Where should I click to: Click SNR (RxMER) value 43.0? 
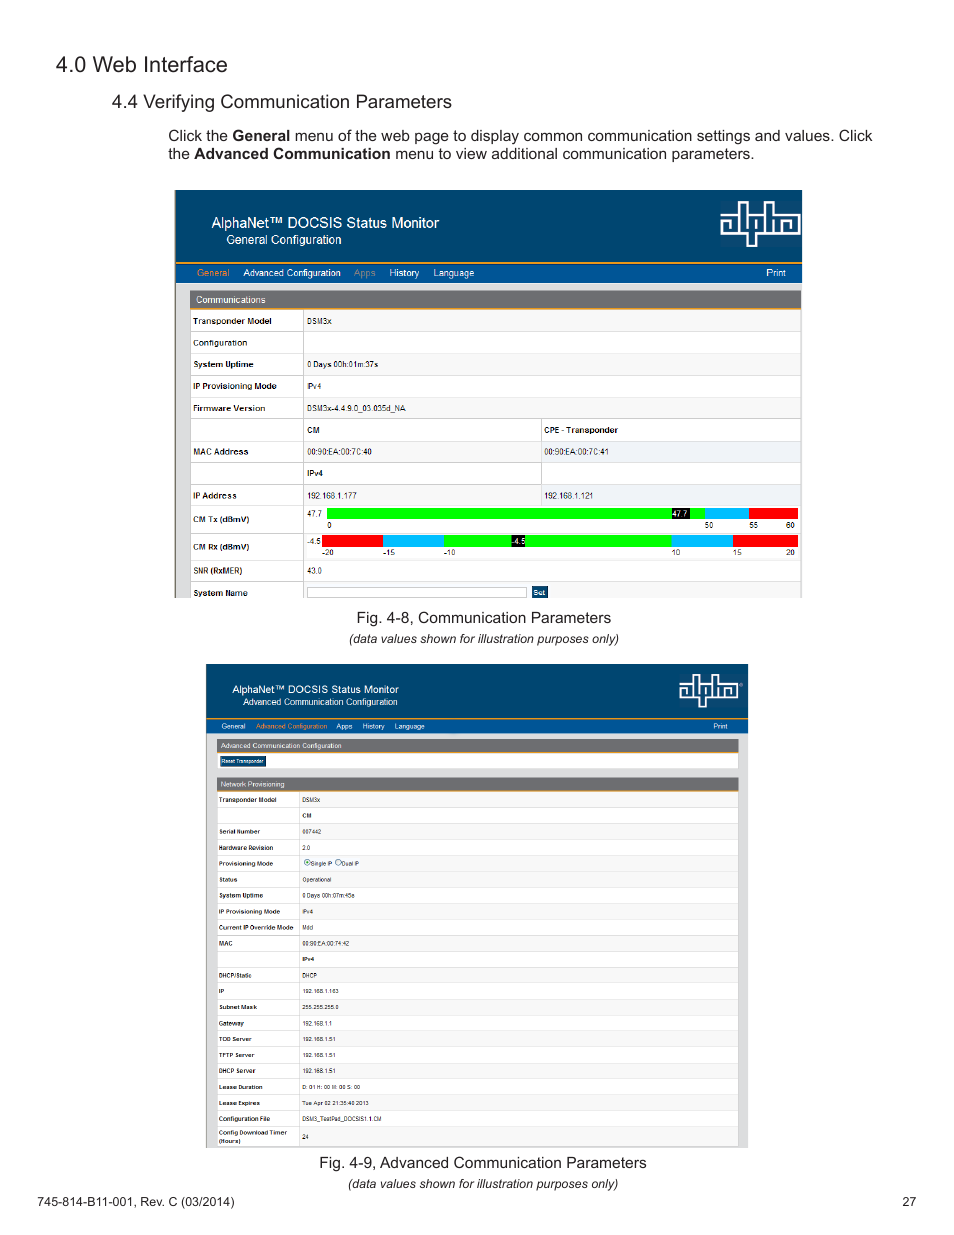pyautogui.click(x=314, y=571)
